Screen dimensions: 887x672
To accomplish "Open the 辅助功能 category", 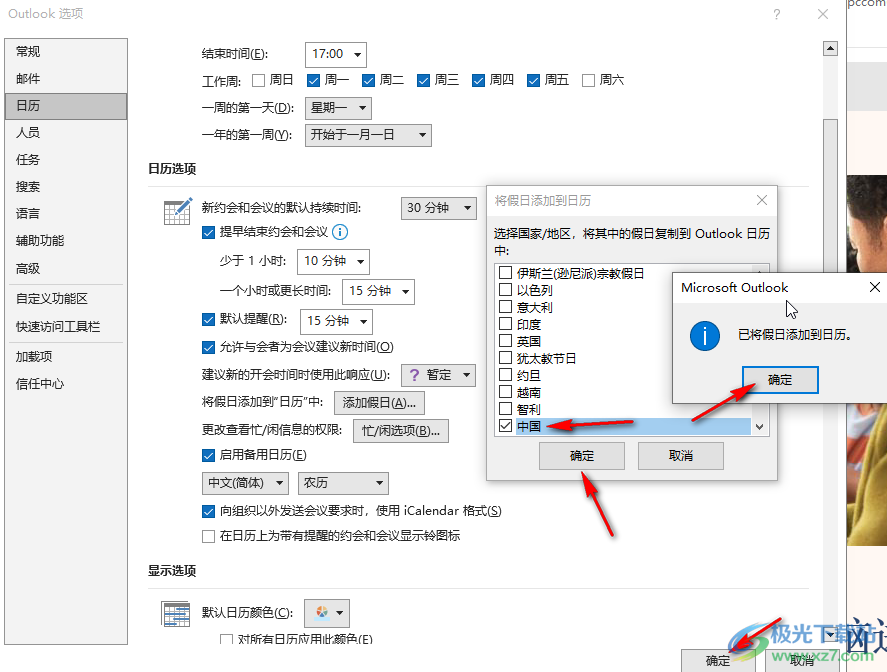I will 66,241.
